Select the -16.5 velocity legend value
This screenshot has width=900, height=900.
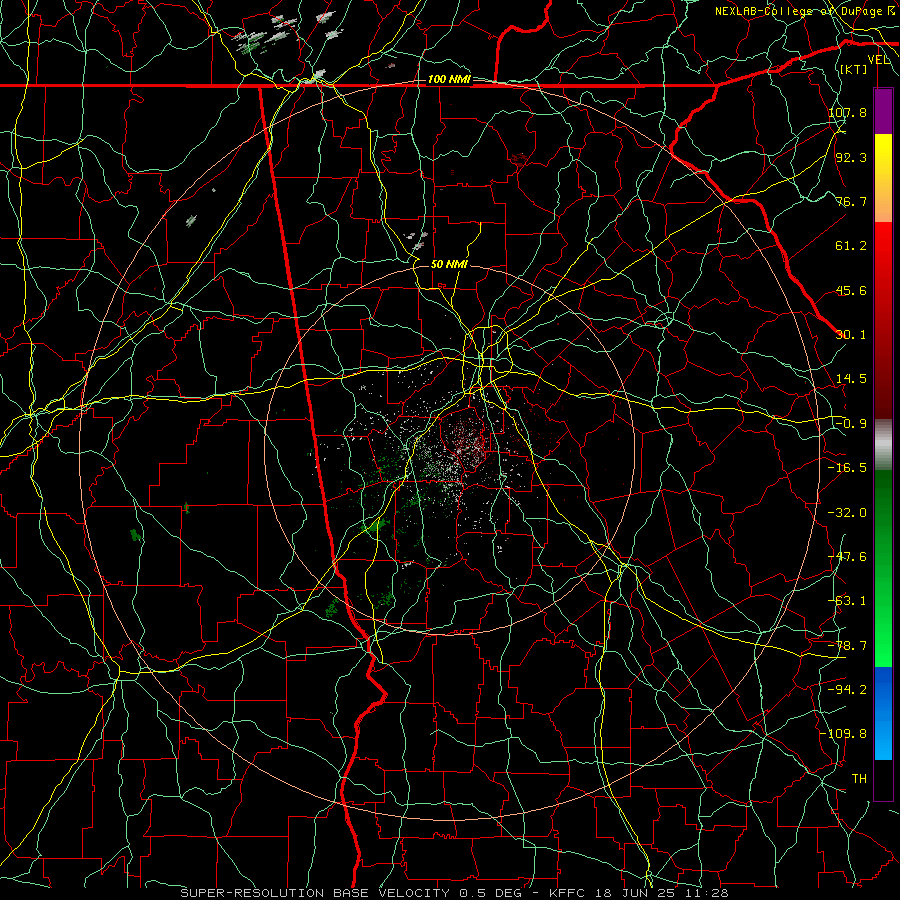pos(847,468)
